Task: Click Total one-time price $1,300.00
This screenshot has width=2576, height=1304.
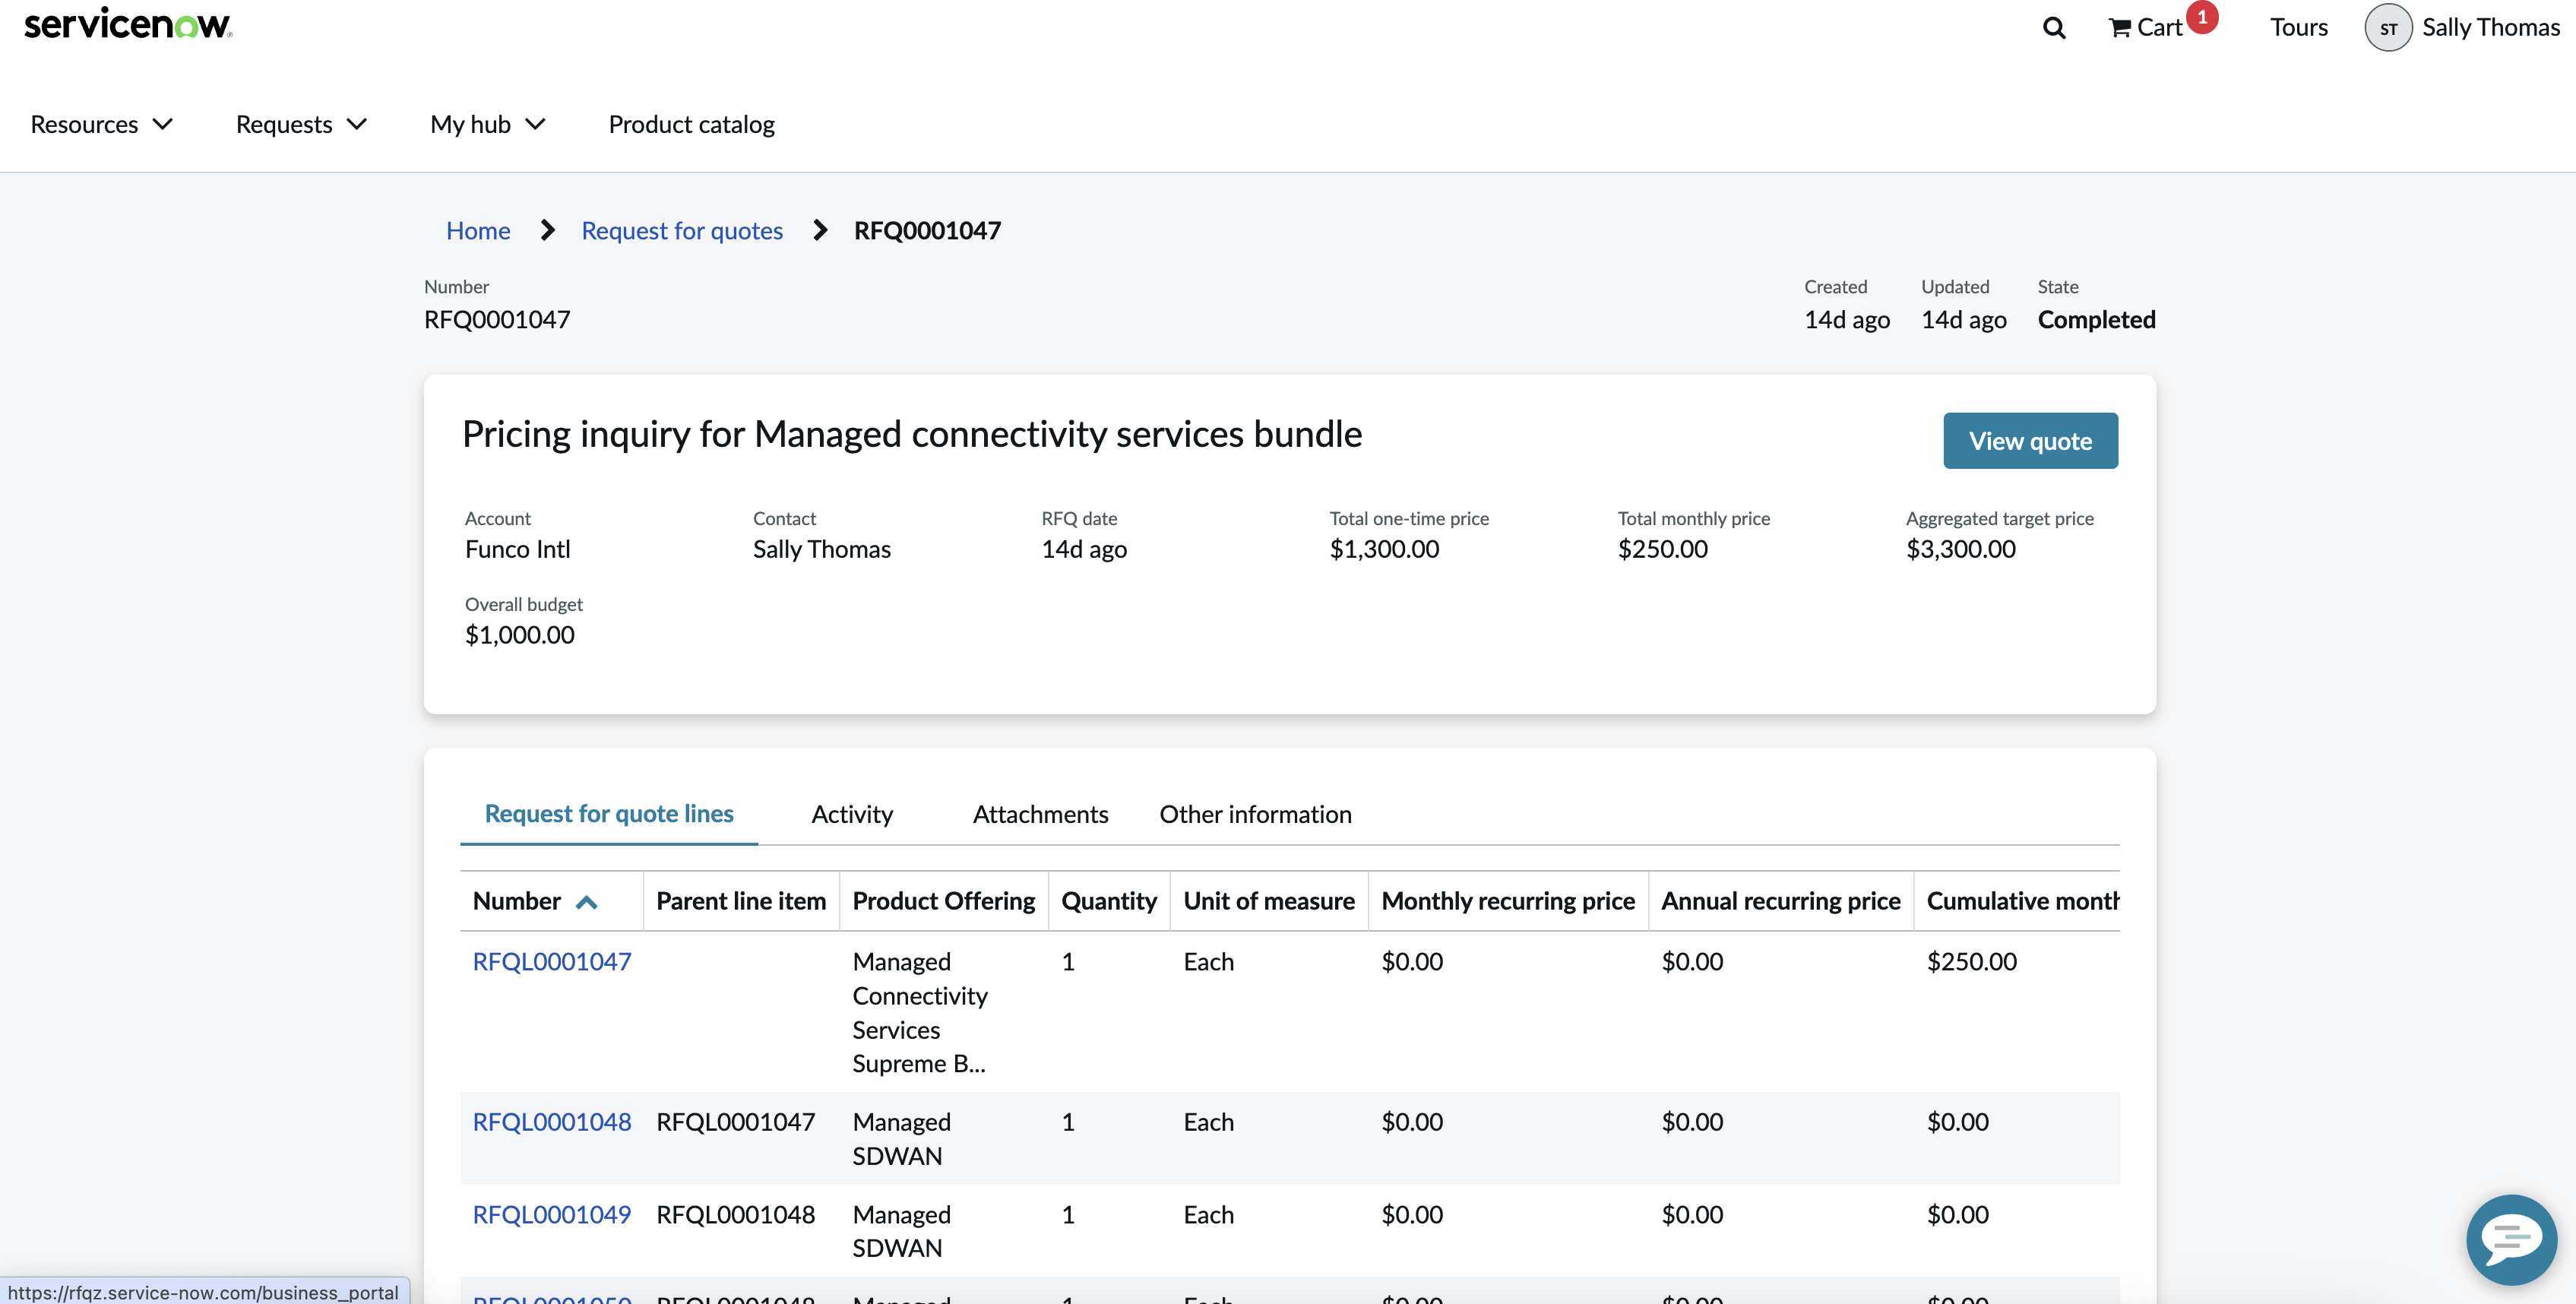Action: (x=1384, y=549)
